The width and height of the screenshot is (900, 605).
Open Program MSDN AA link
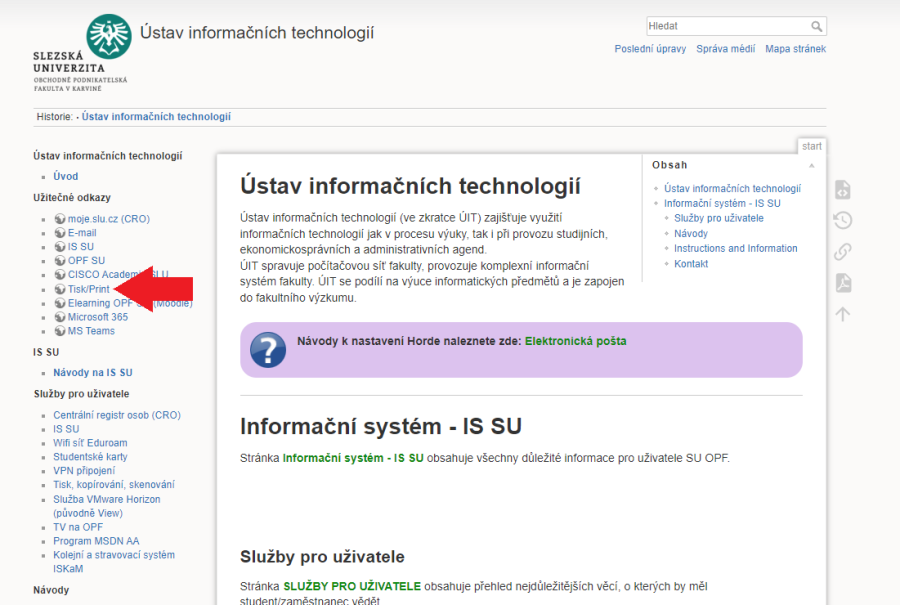coord(96,541)
